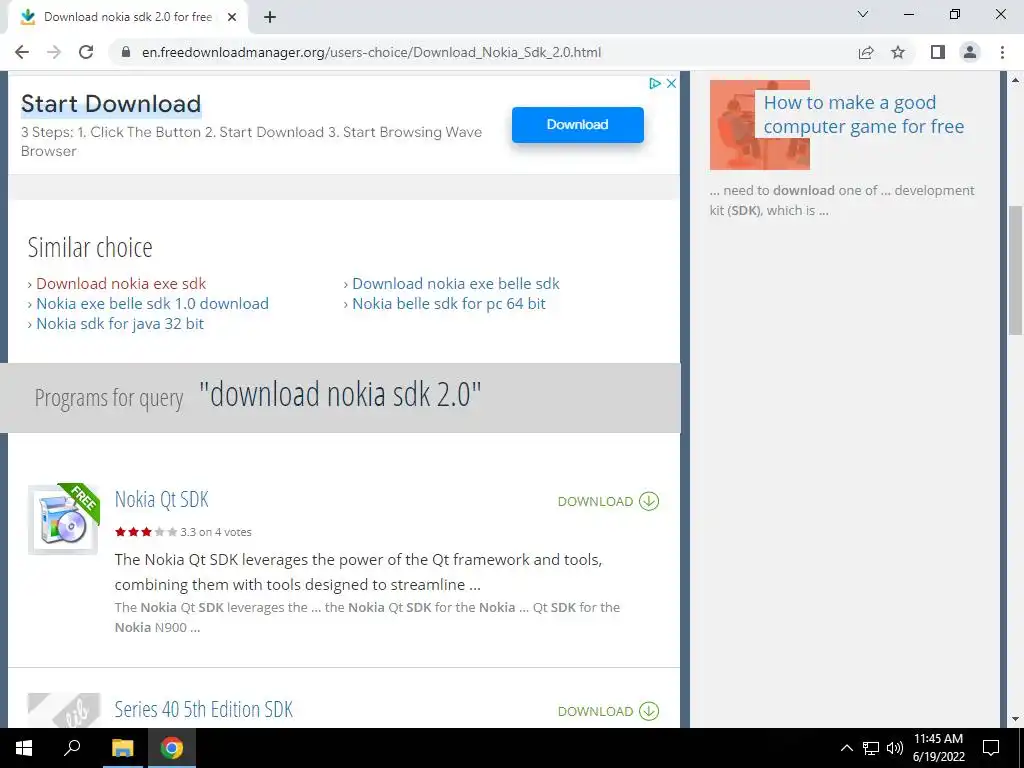The width and height of the screenshot is (1024, 768).
Task: Open volume control tray icon
Action: tap(895, 748)
